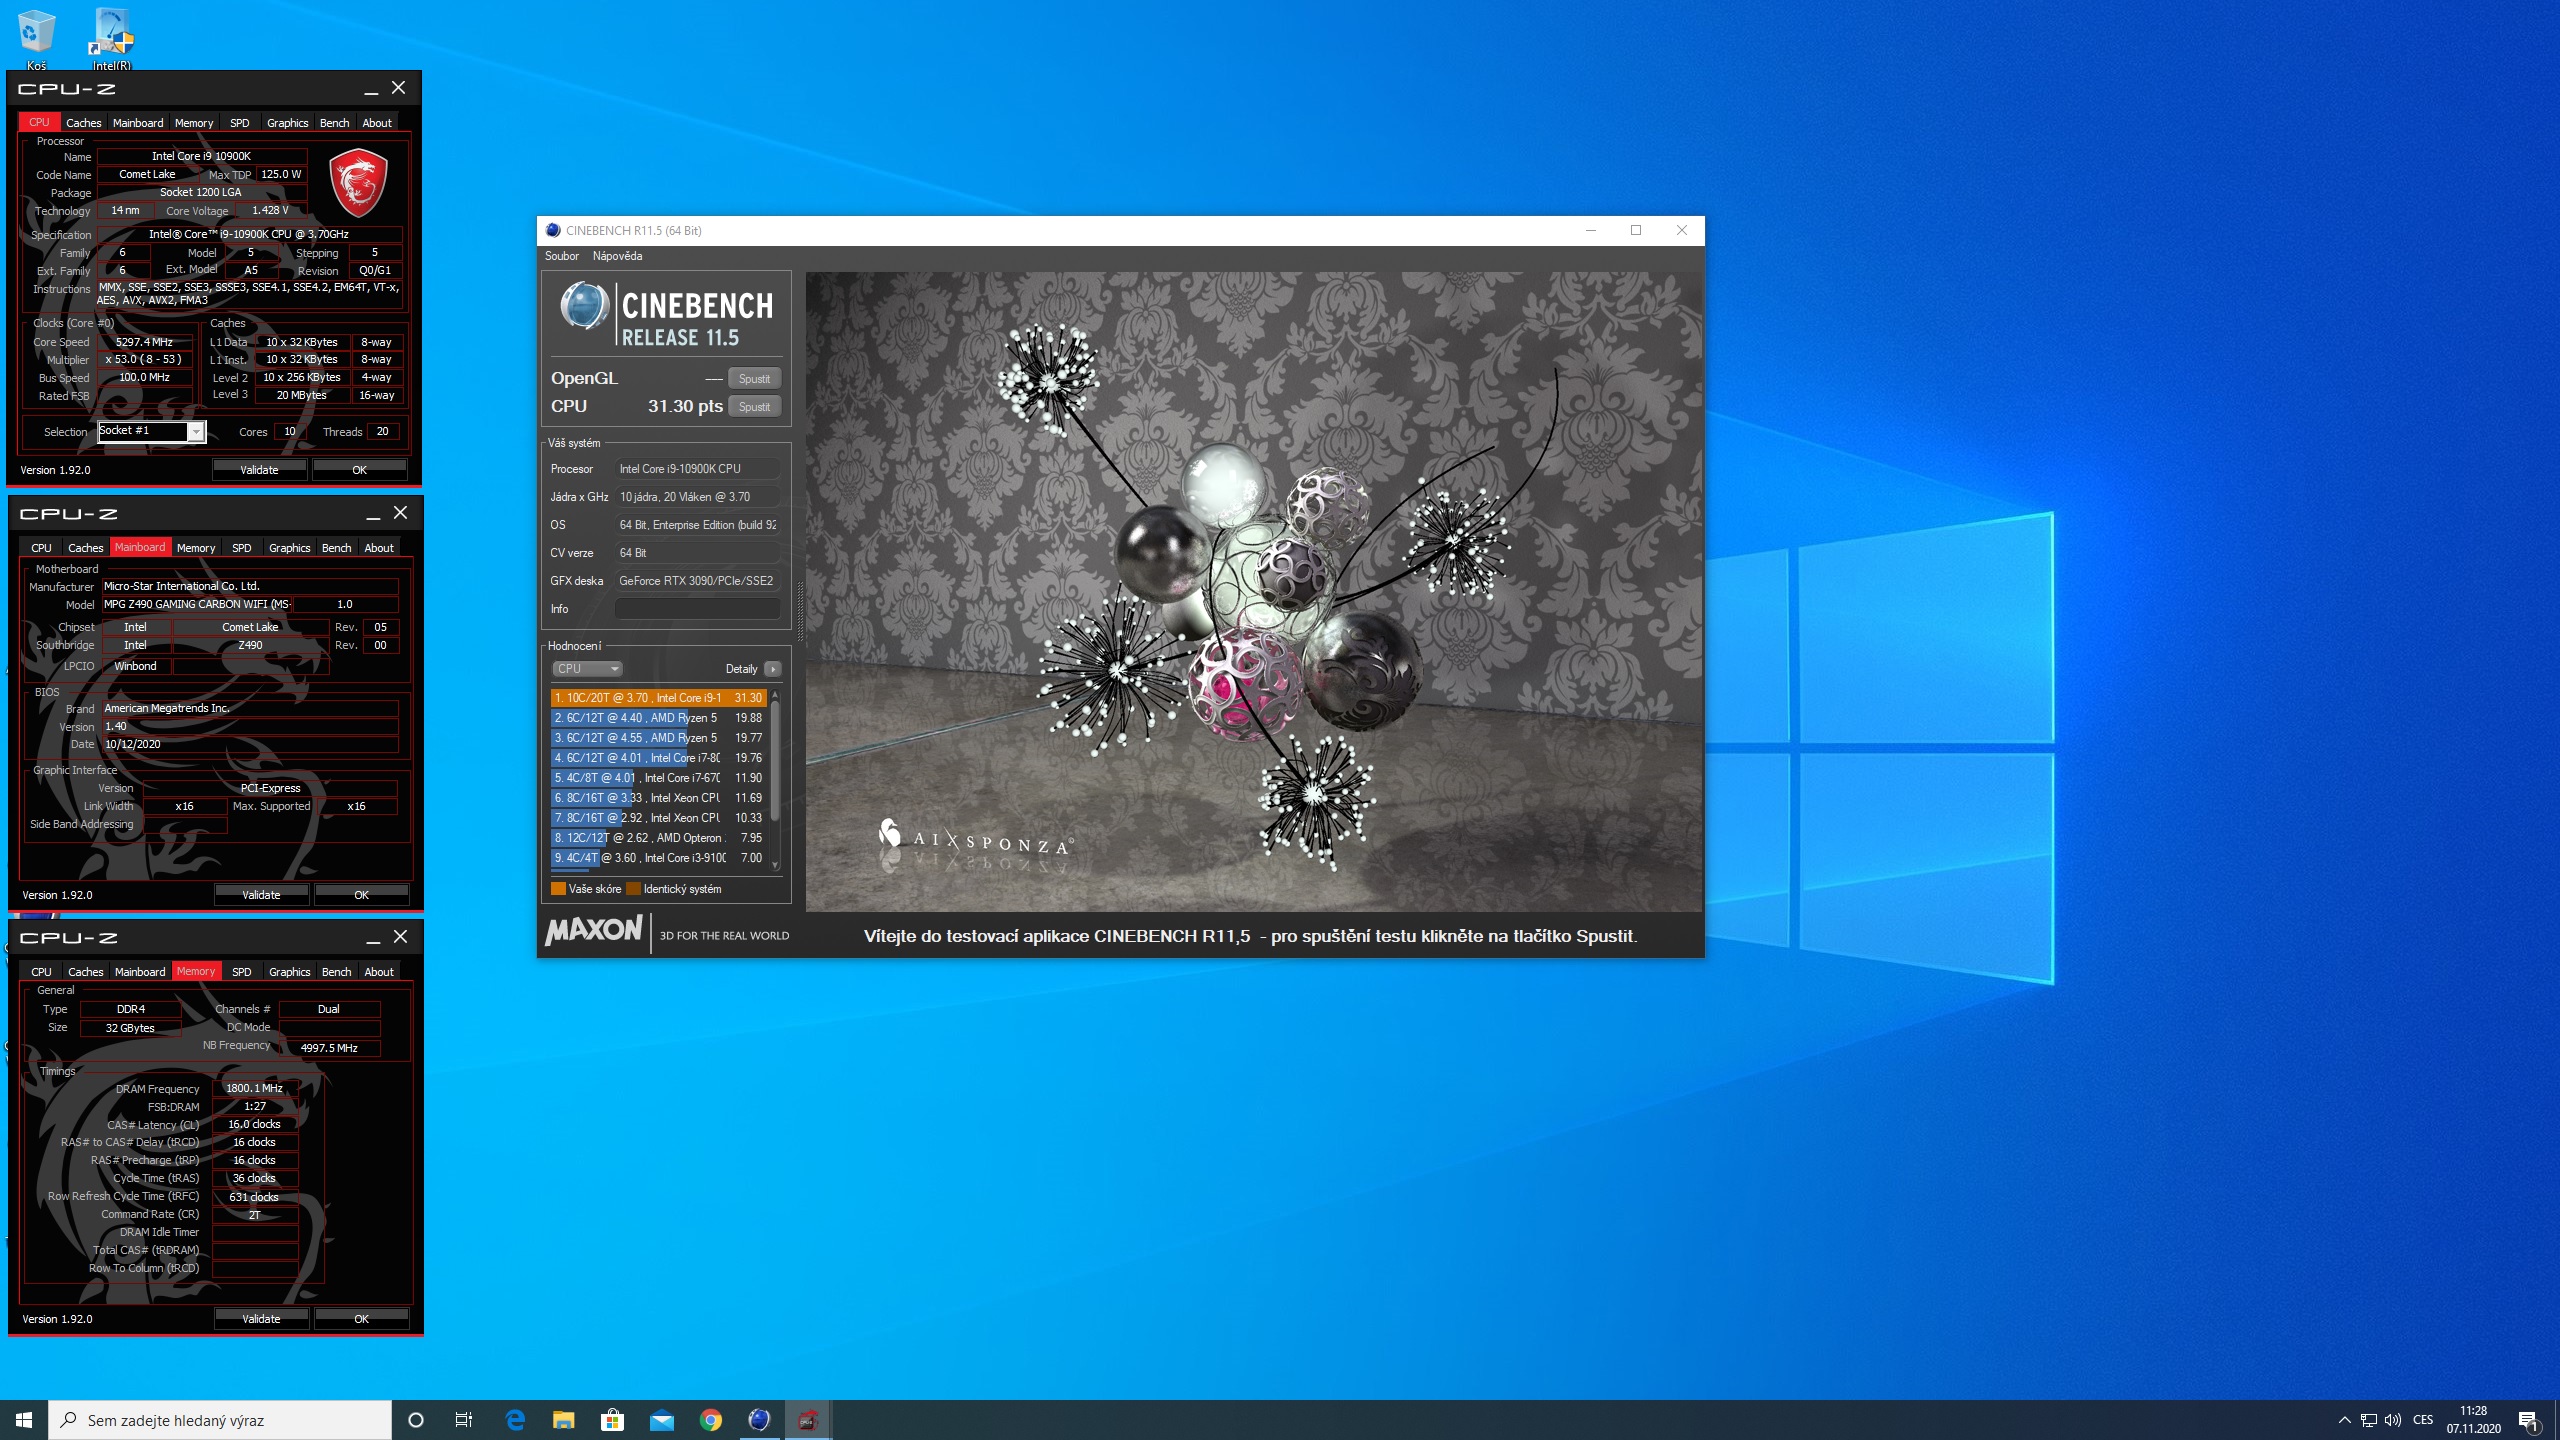Click Validate in top CPU-Z window

pyautogui.click(x=260, y=470)
